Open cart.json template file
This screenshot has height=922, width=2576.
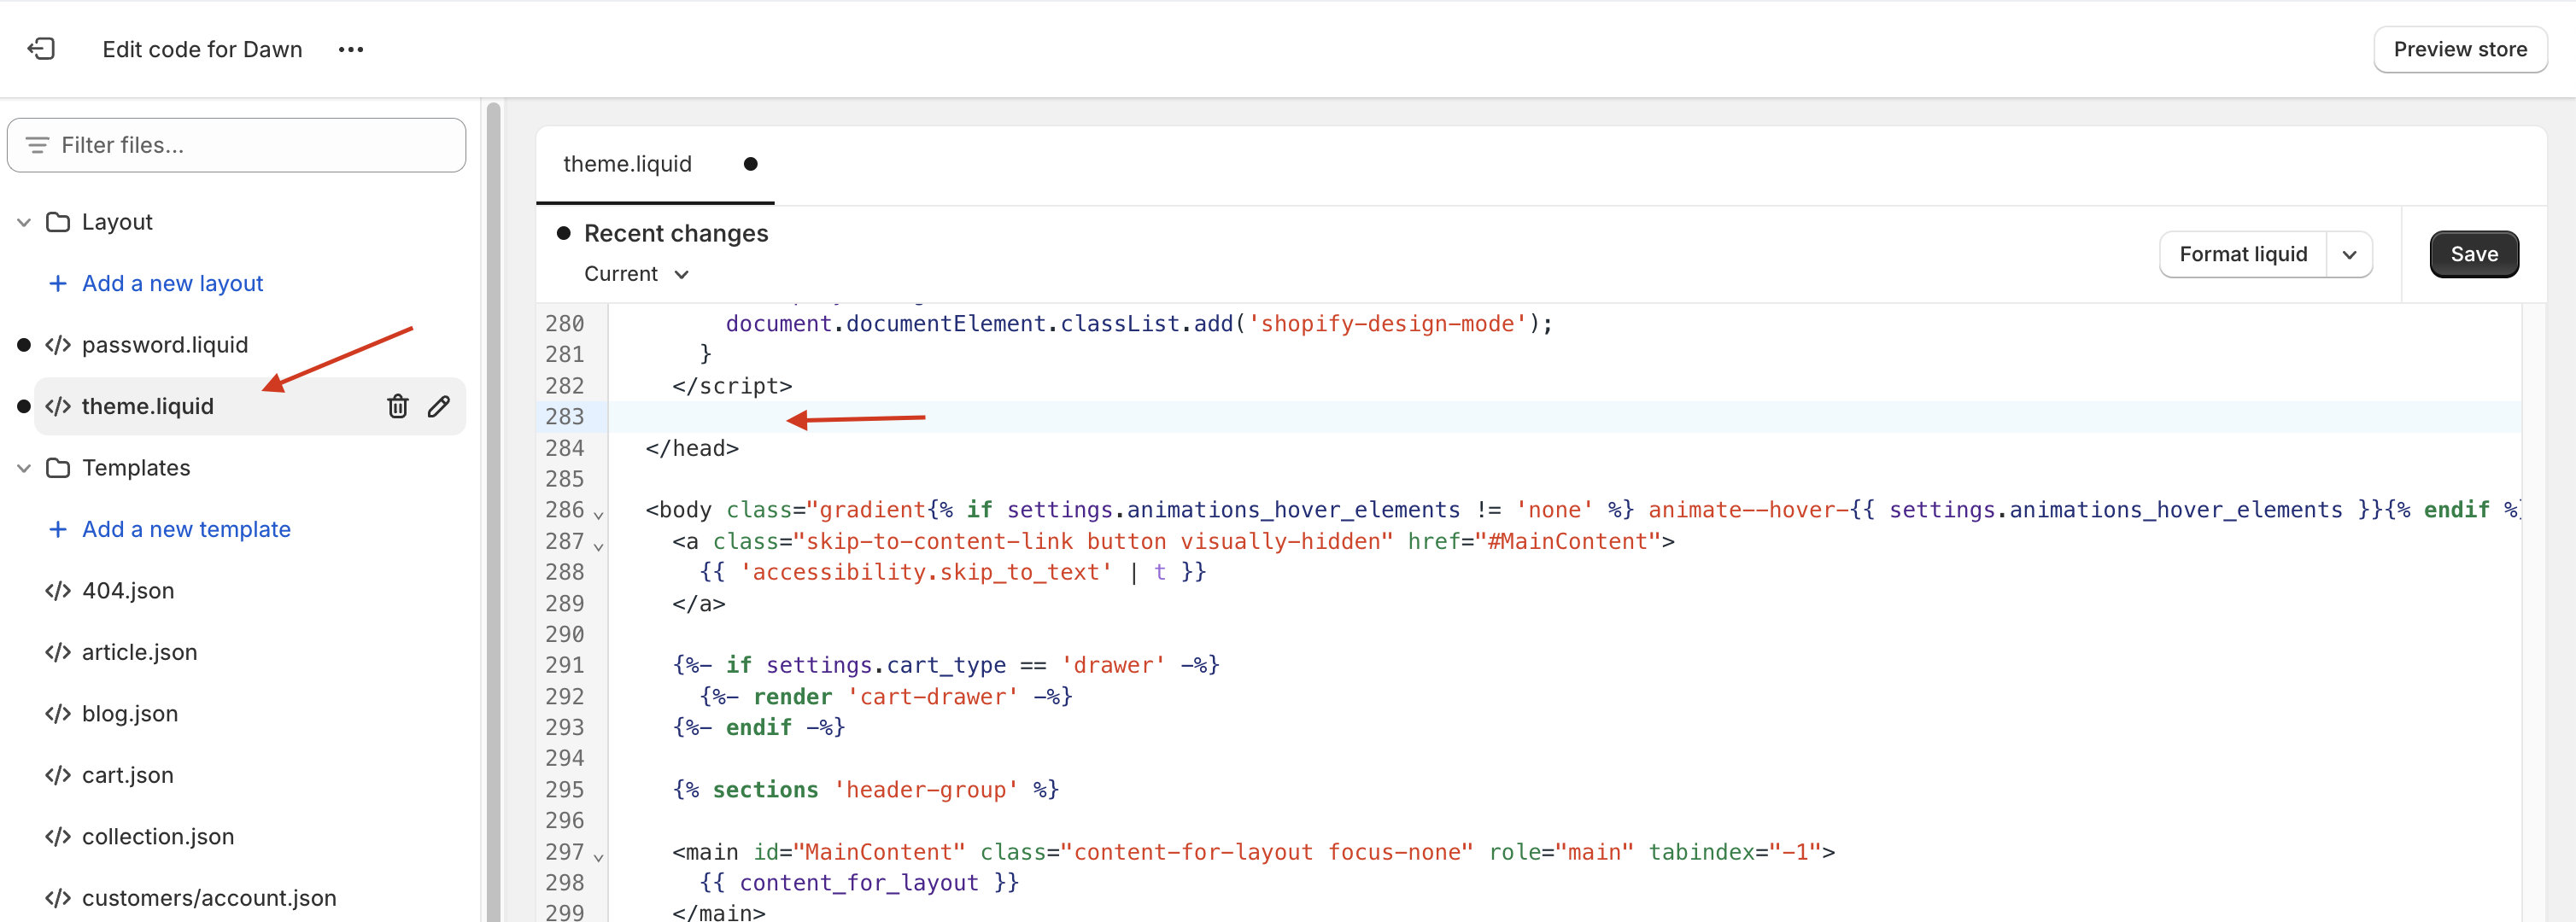(x=128, y=775)
